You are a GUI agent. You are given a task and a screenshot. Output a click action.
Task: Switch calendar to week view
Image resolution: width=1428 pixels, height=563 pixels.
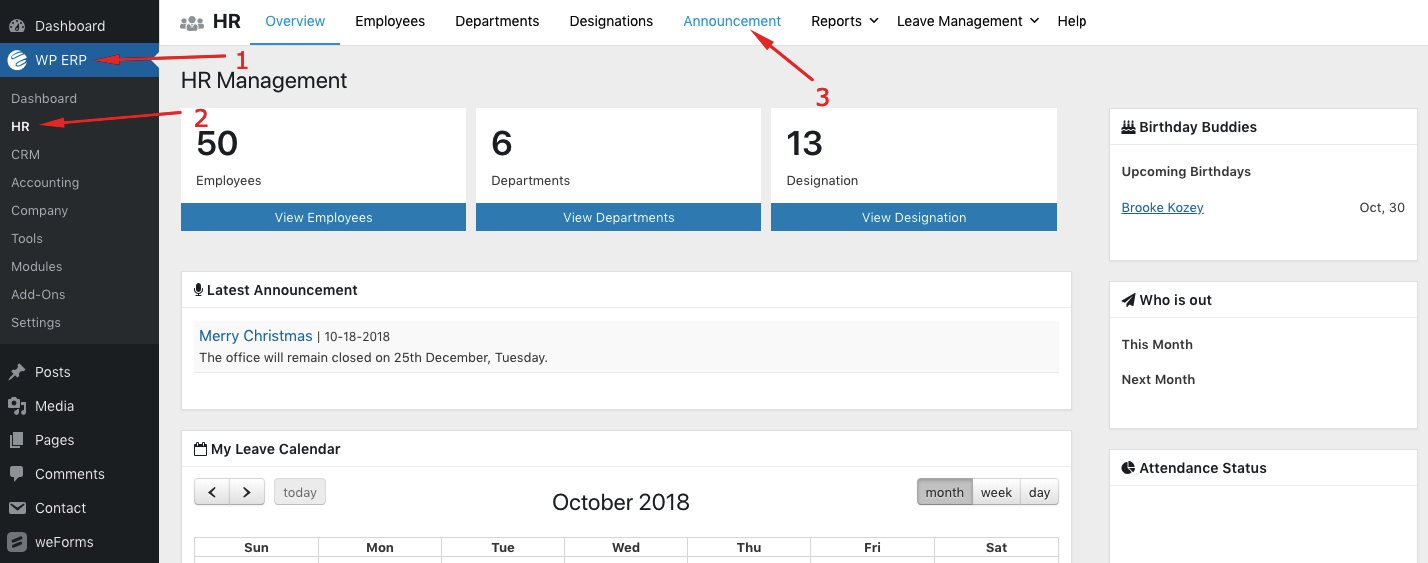[x=996, y=492]
